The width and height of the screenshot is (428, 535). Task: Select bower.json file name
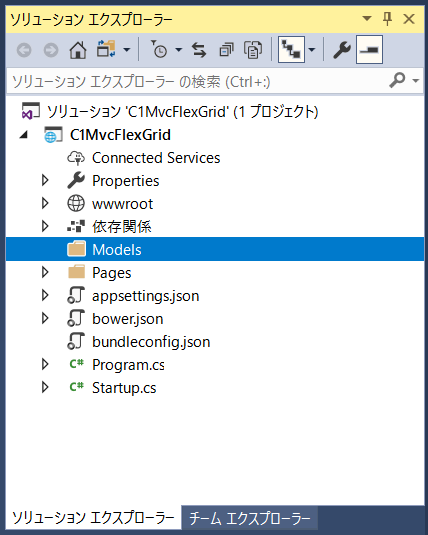tap(128, 319)
